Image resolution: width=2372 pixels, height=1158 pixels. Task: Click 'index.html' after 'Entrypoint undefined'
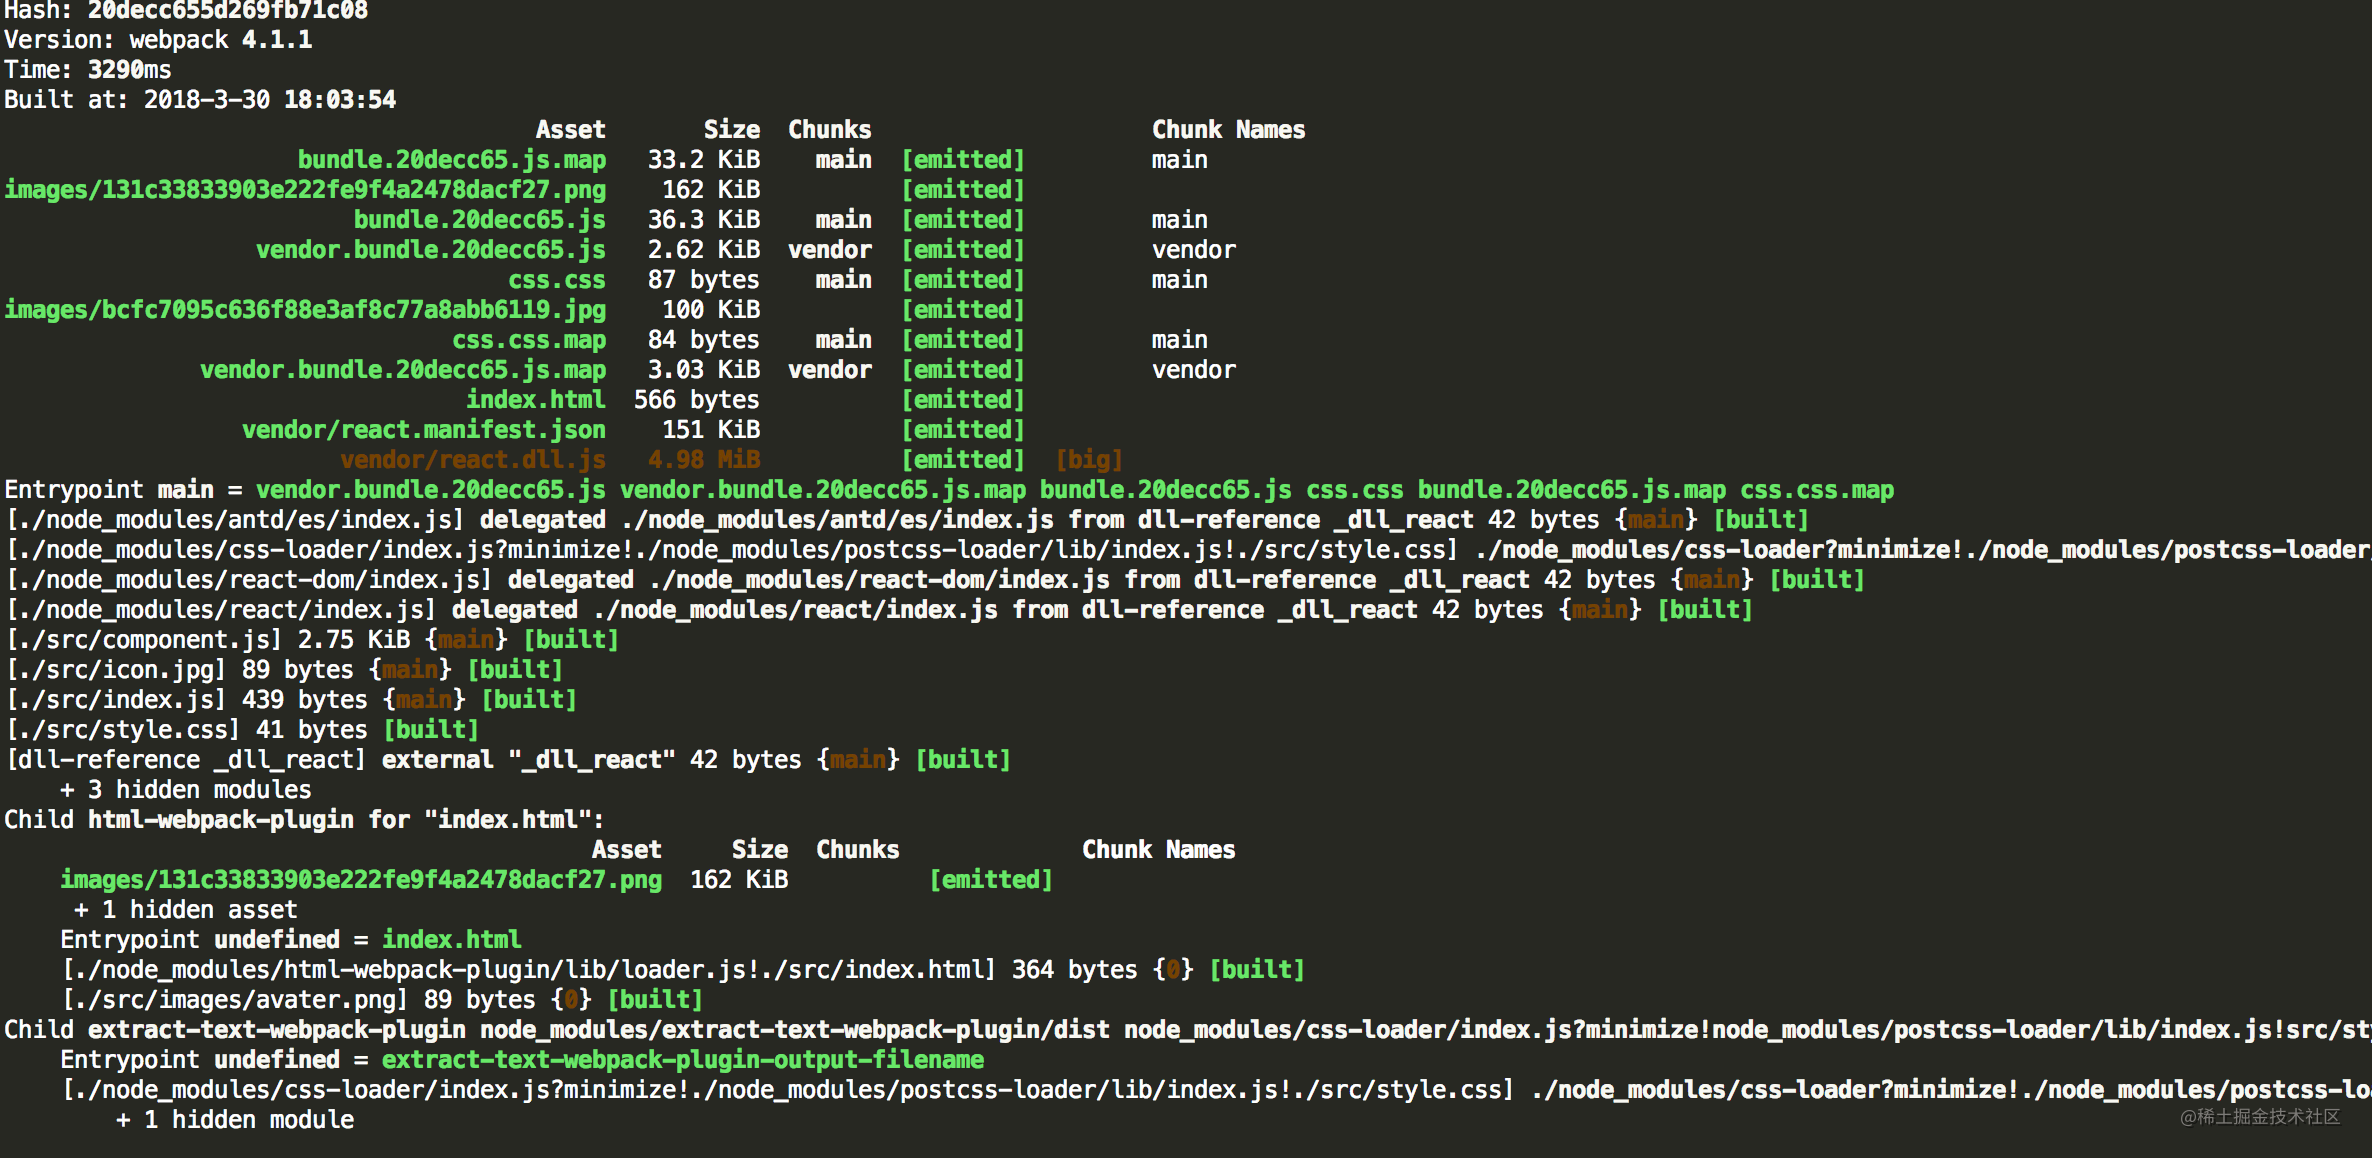[x=452, y=940]
